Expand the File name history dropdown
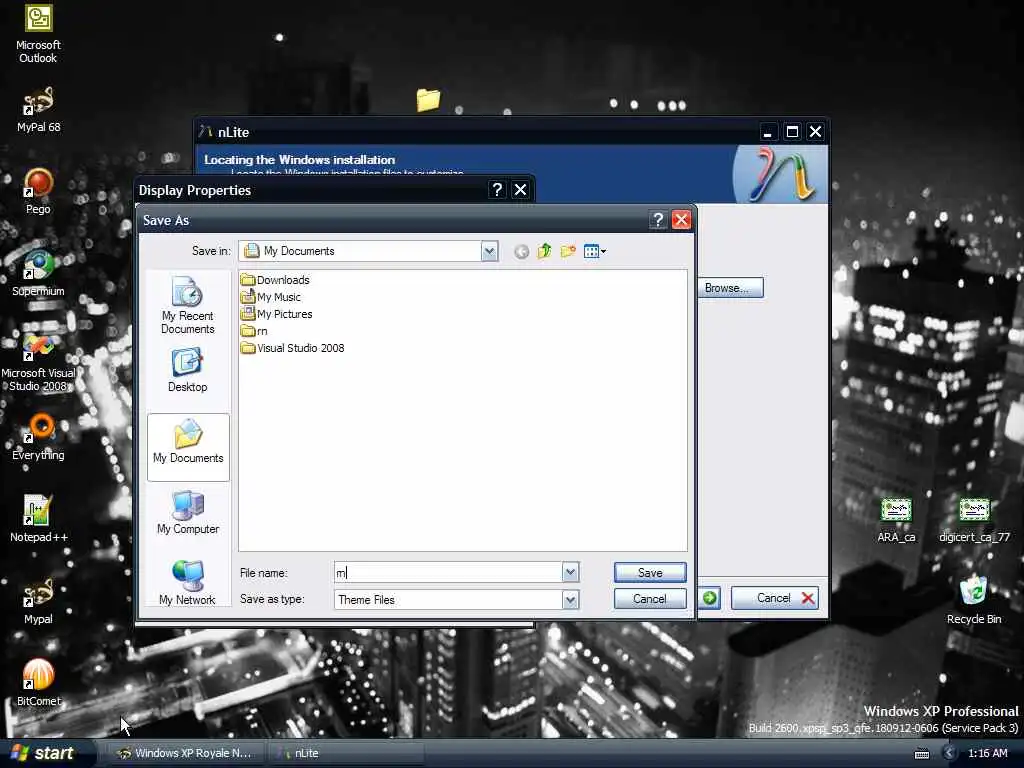This screenshot has width=1024, height=768. (570, 573)
